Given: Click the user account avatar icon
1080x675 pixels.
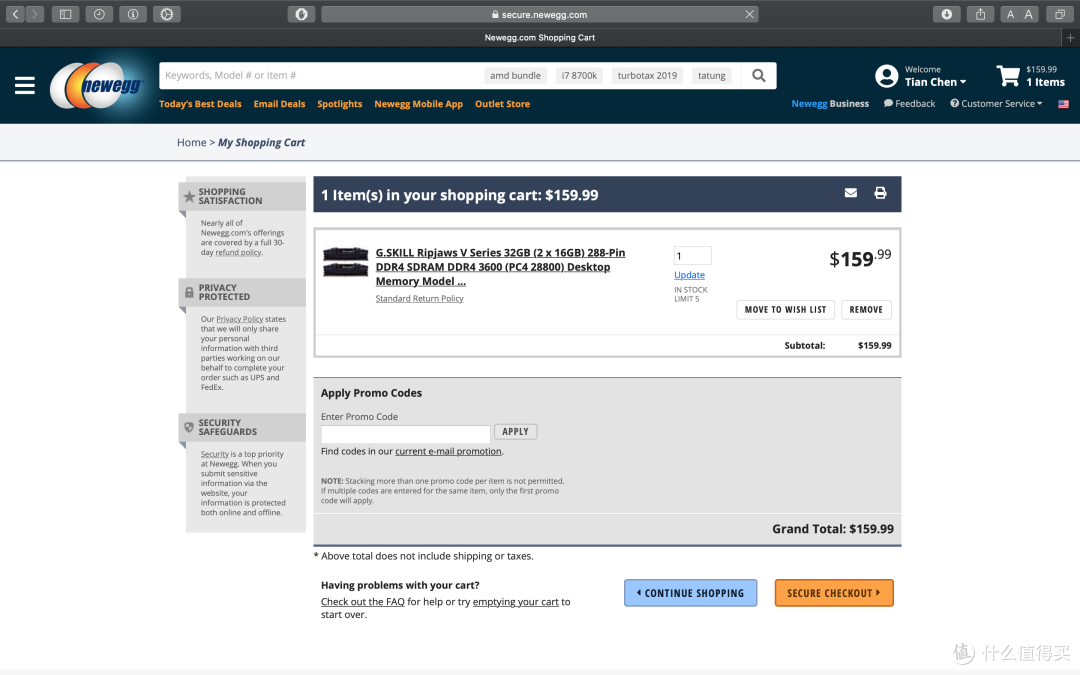Looking at the screenshot, I should [886, 76].
